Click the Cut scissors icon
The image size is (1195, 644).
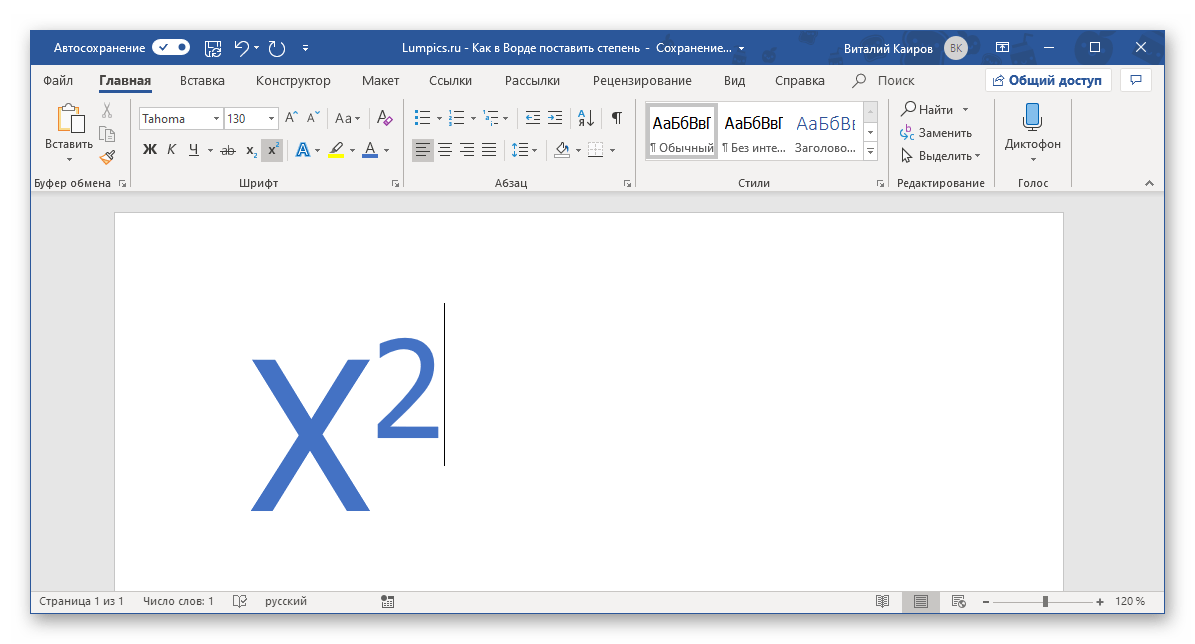107,110
